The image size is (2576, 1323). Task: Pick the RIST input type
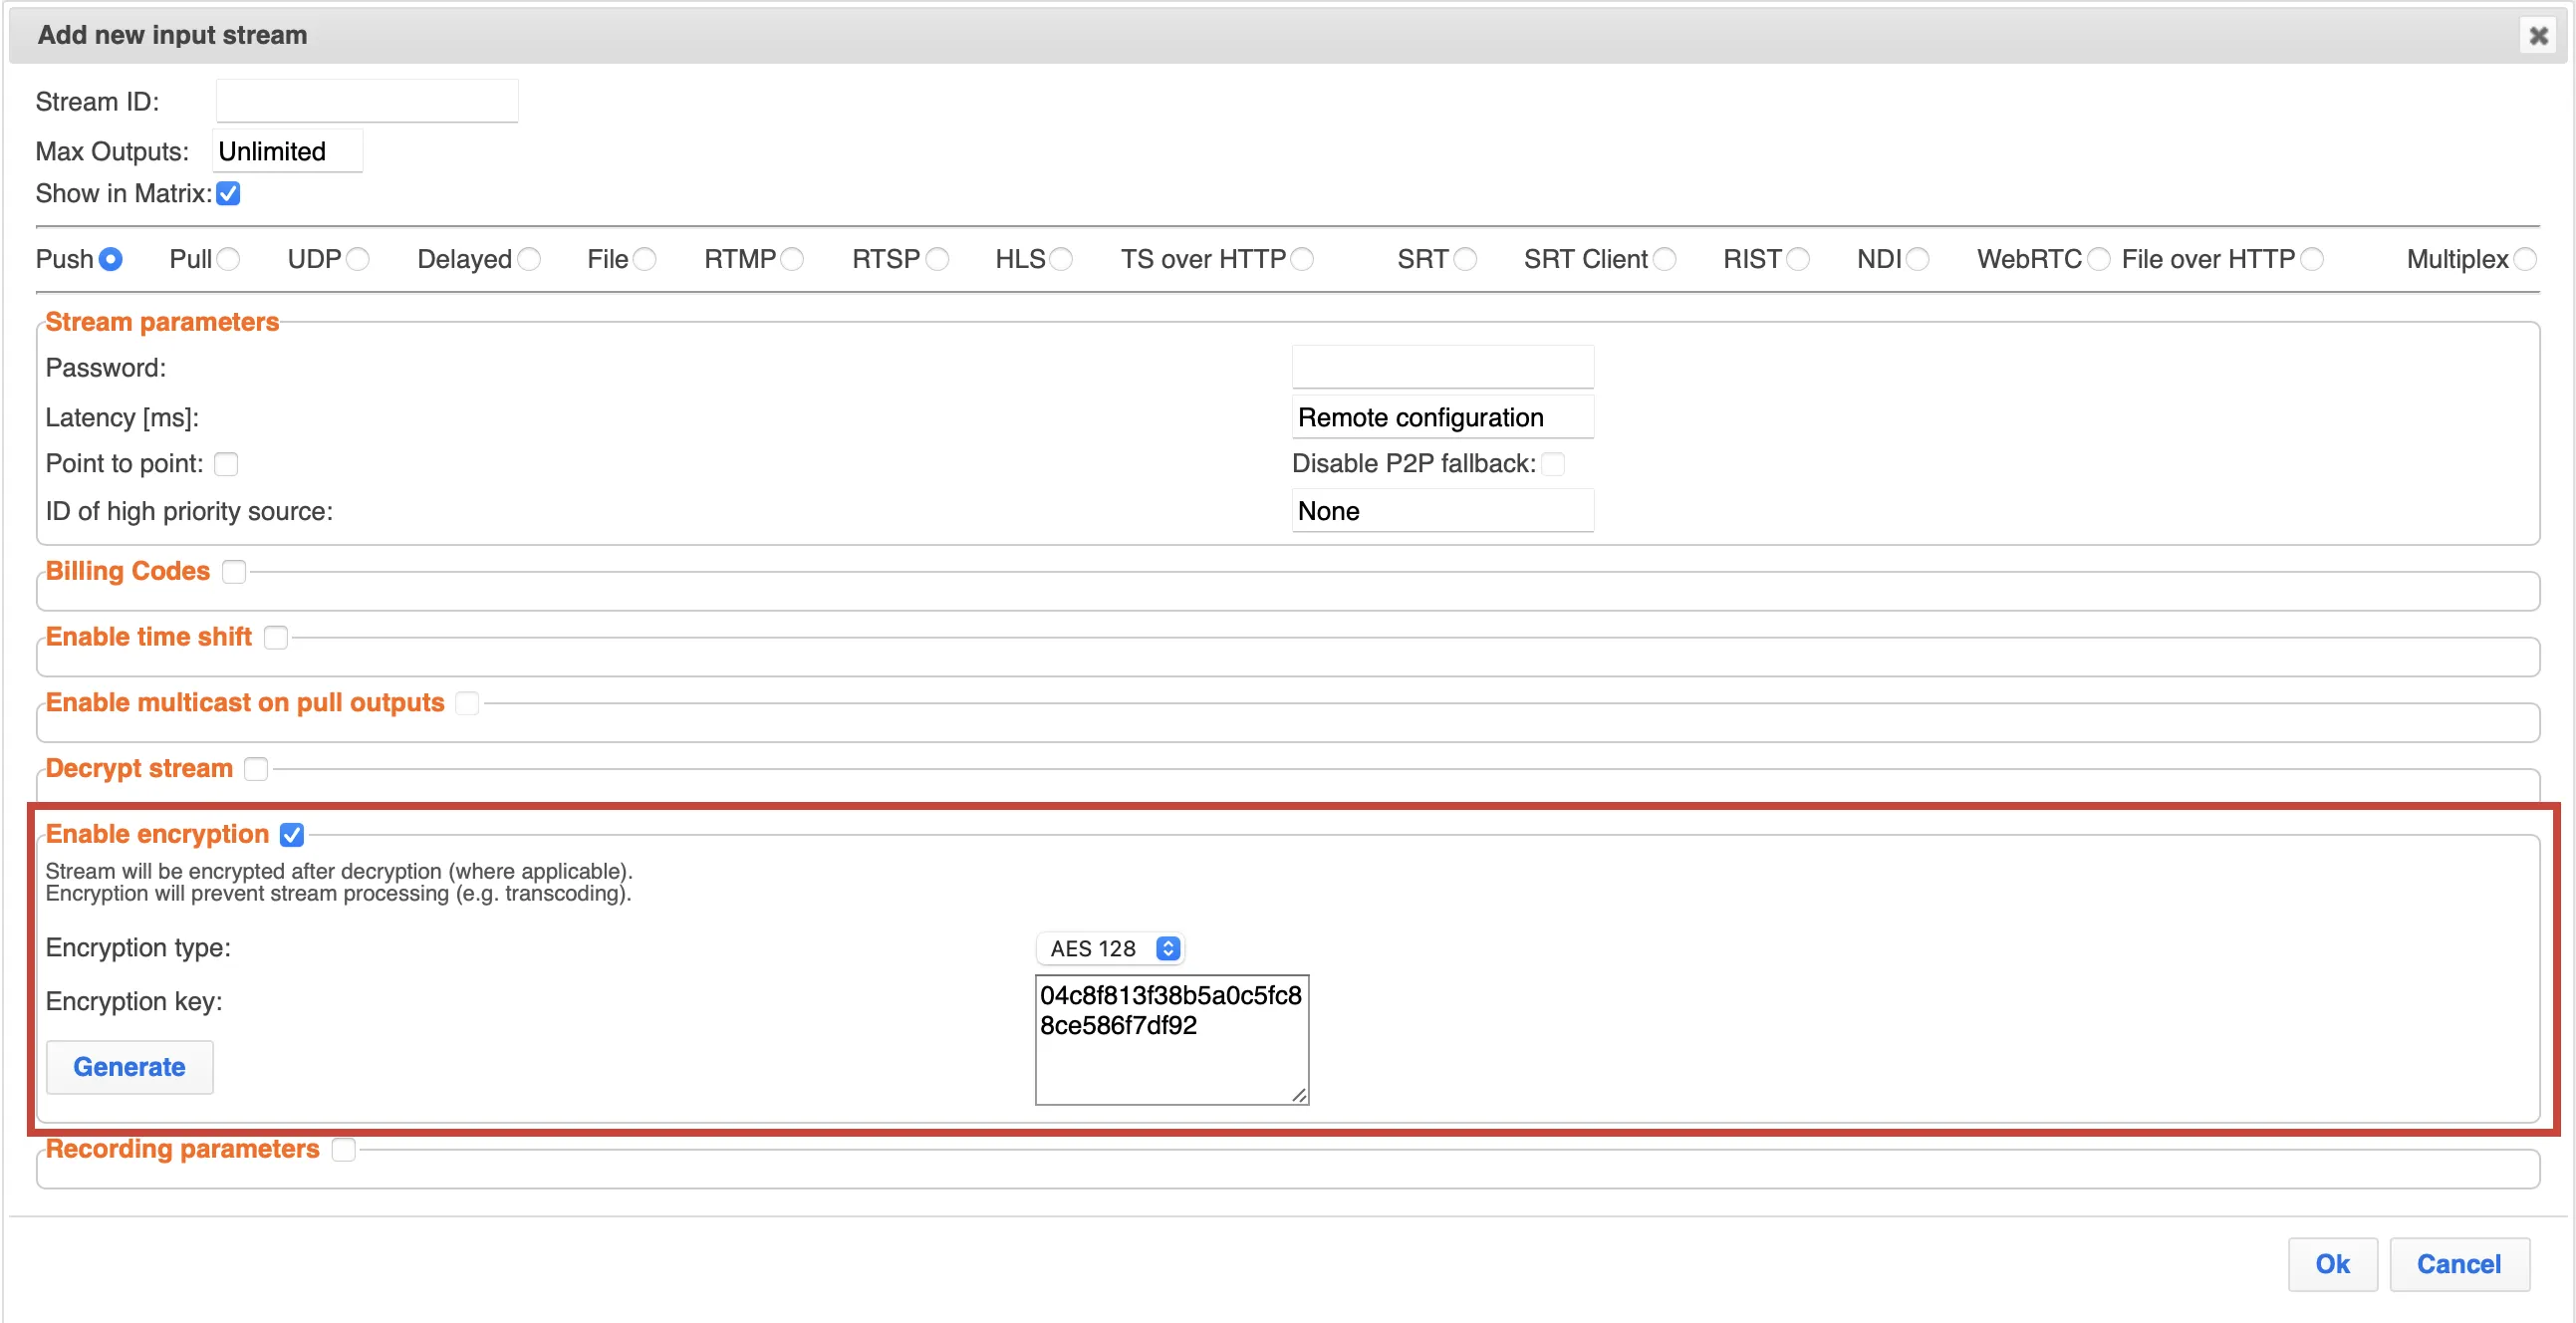pos(1798,260)
